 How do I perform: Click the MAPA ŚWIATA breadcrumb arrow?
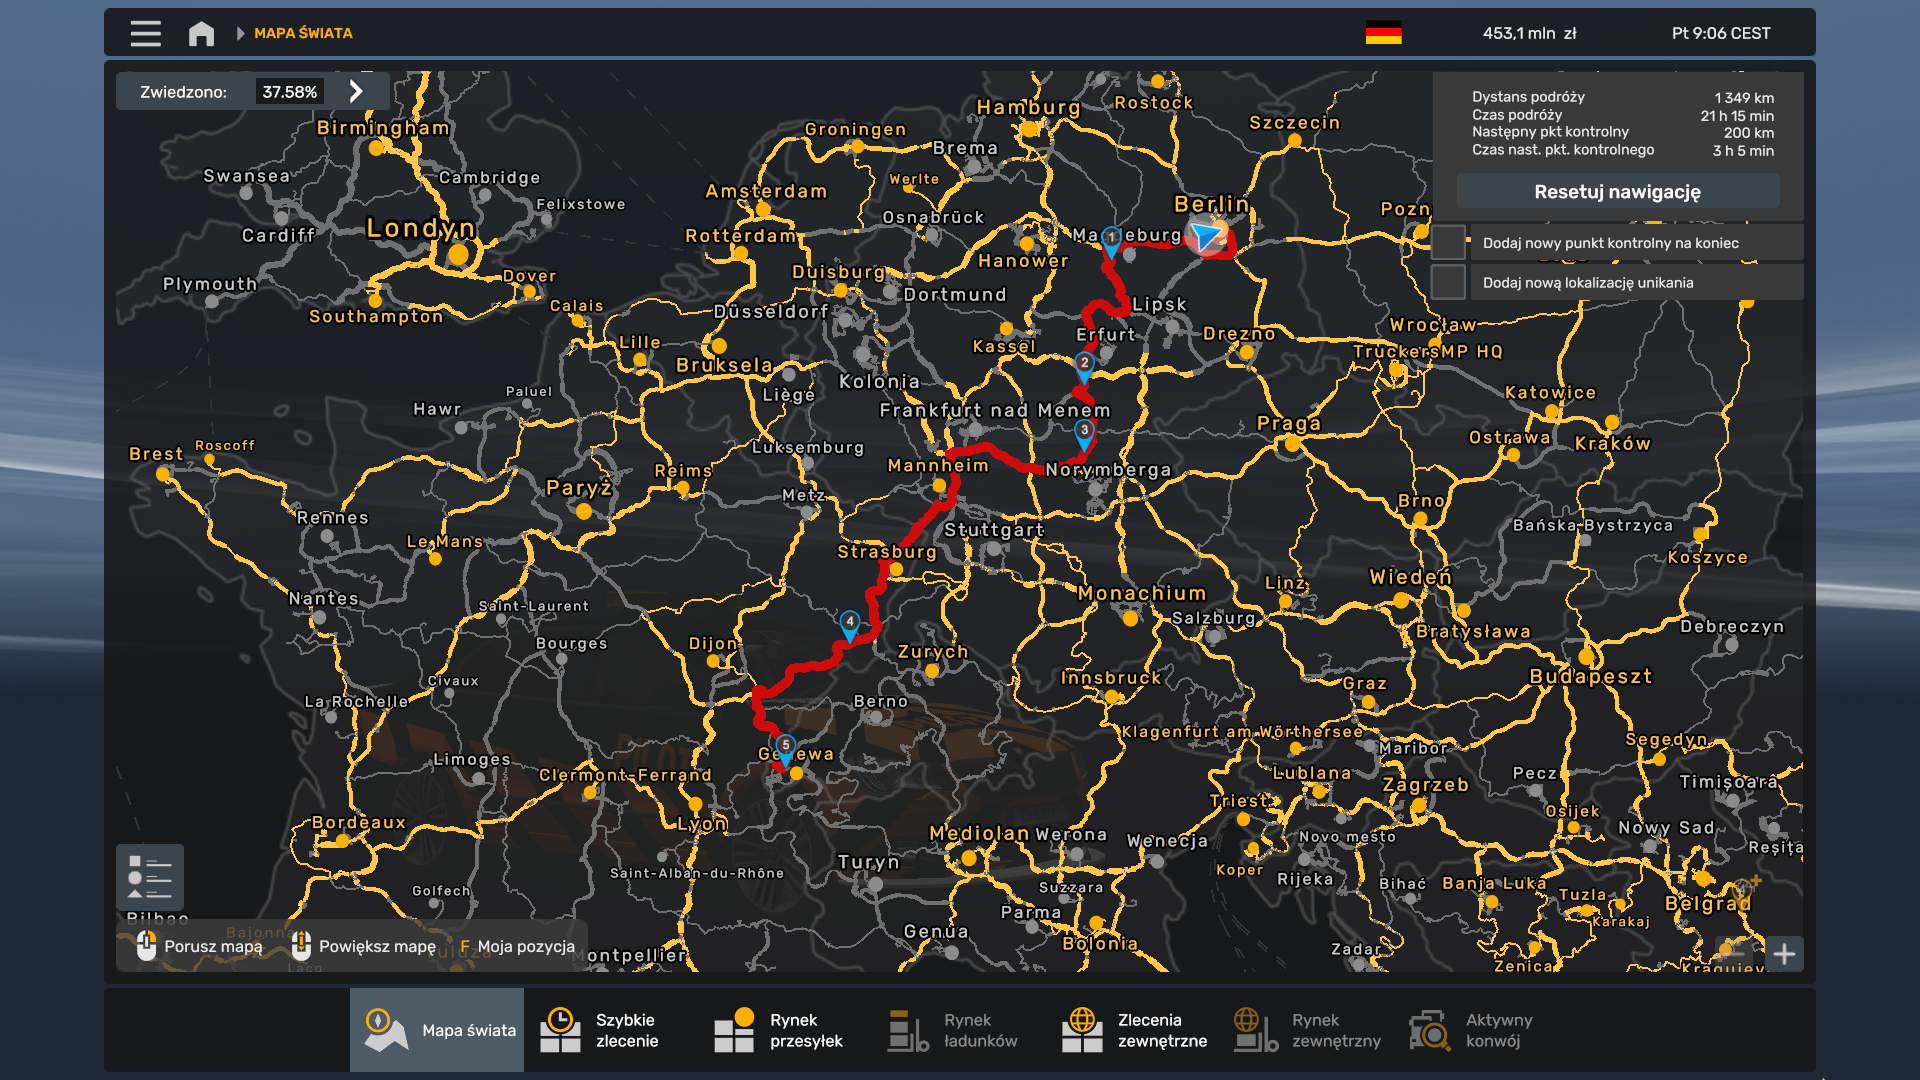coord(240,33)
